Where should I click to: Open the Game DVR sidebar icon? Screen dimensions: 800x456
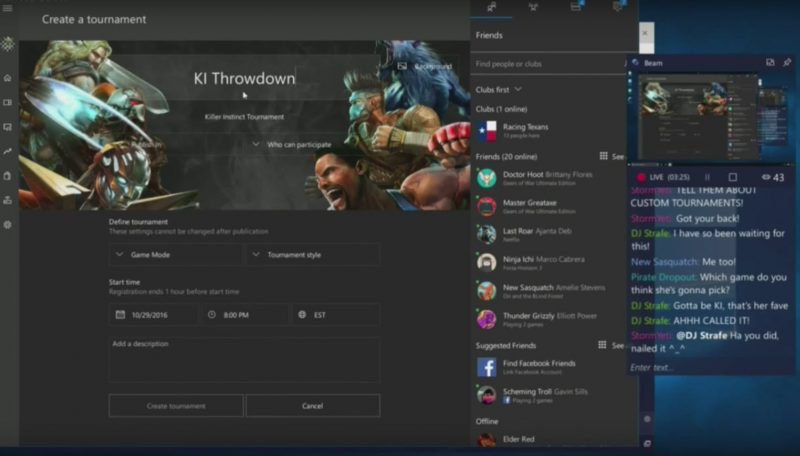[x=7, y=127]
